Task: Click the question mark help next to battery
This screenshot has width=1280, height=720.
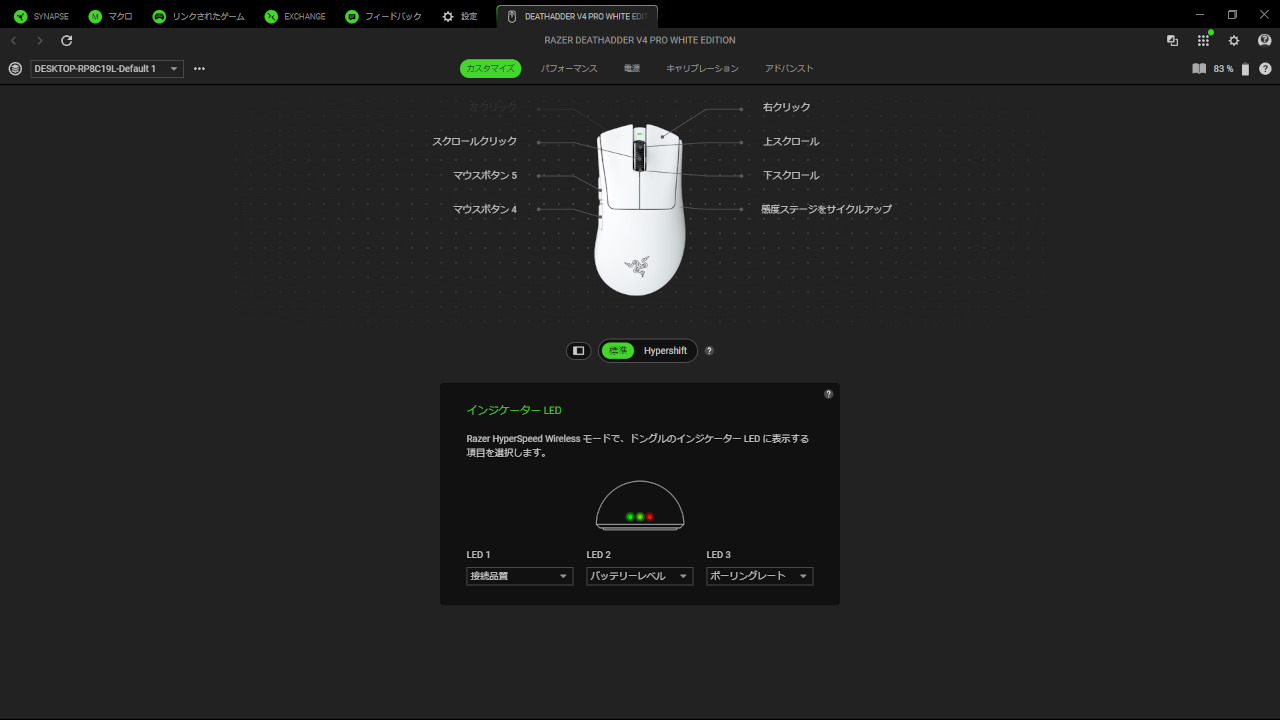Action: (1265, 69)
